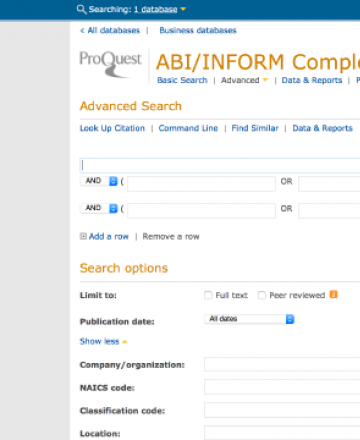Click the NAICS code field
Viewport: 360px width, 440px height.
click(x=282, y=387)
